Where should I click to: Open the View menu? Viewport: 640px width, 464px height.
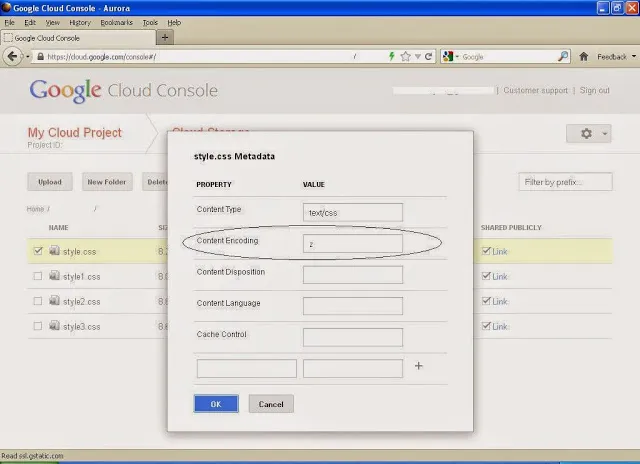52,22
